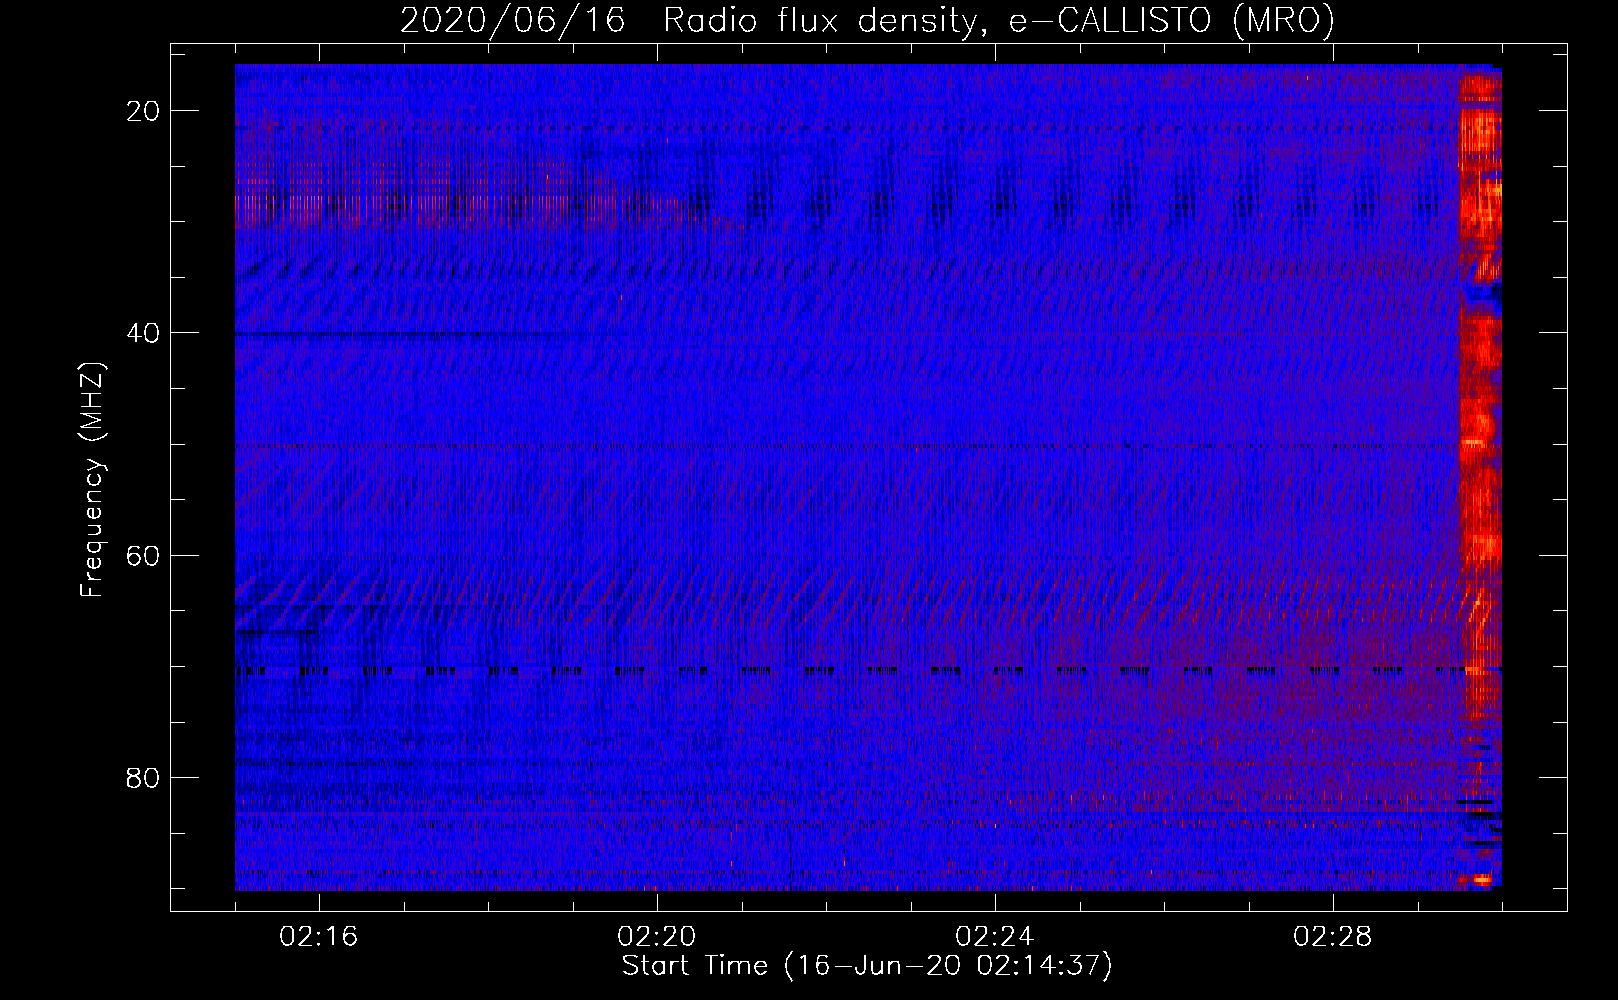The image size is (1618, 1000).
Task: Click the '02:24' time tick label
Action: (995, 937)
